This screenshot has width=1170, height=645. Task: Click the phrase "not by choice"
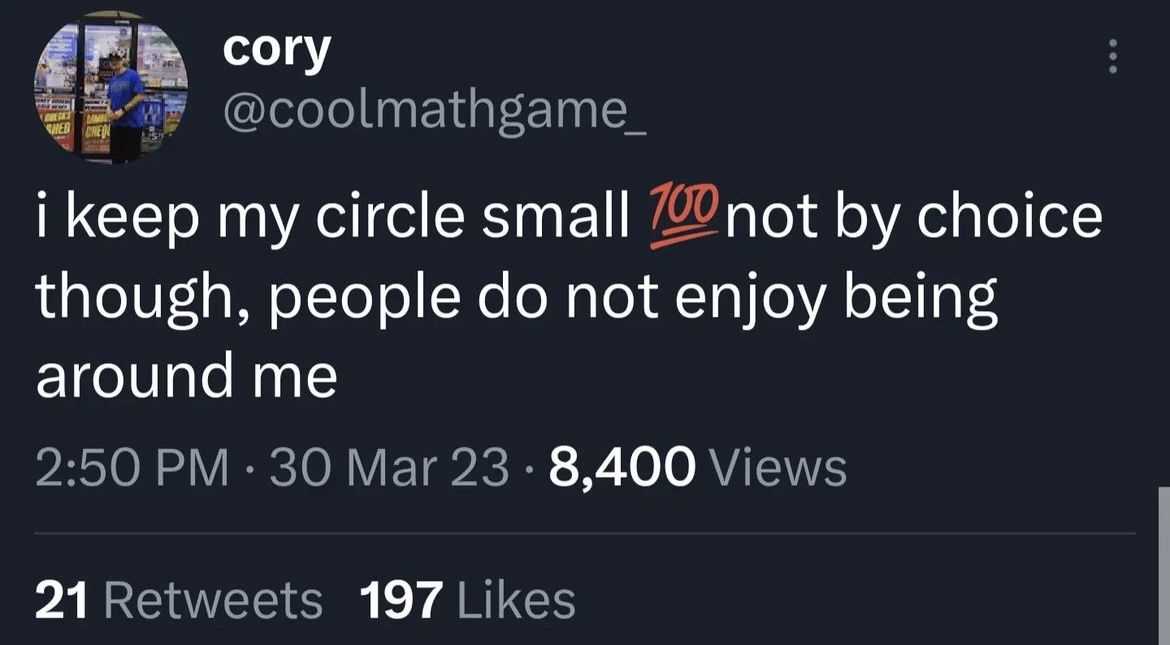[915, 220]
